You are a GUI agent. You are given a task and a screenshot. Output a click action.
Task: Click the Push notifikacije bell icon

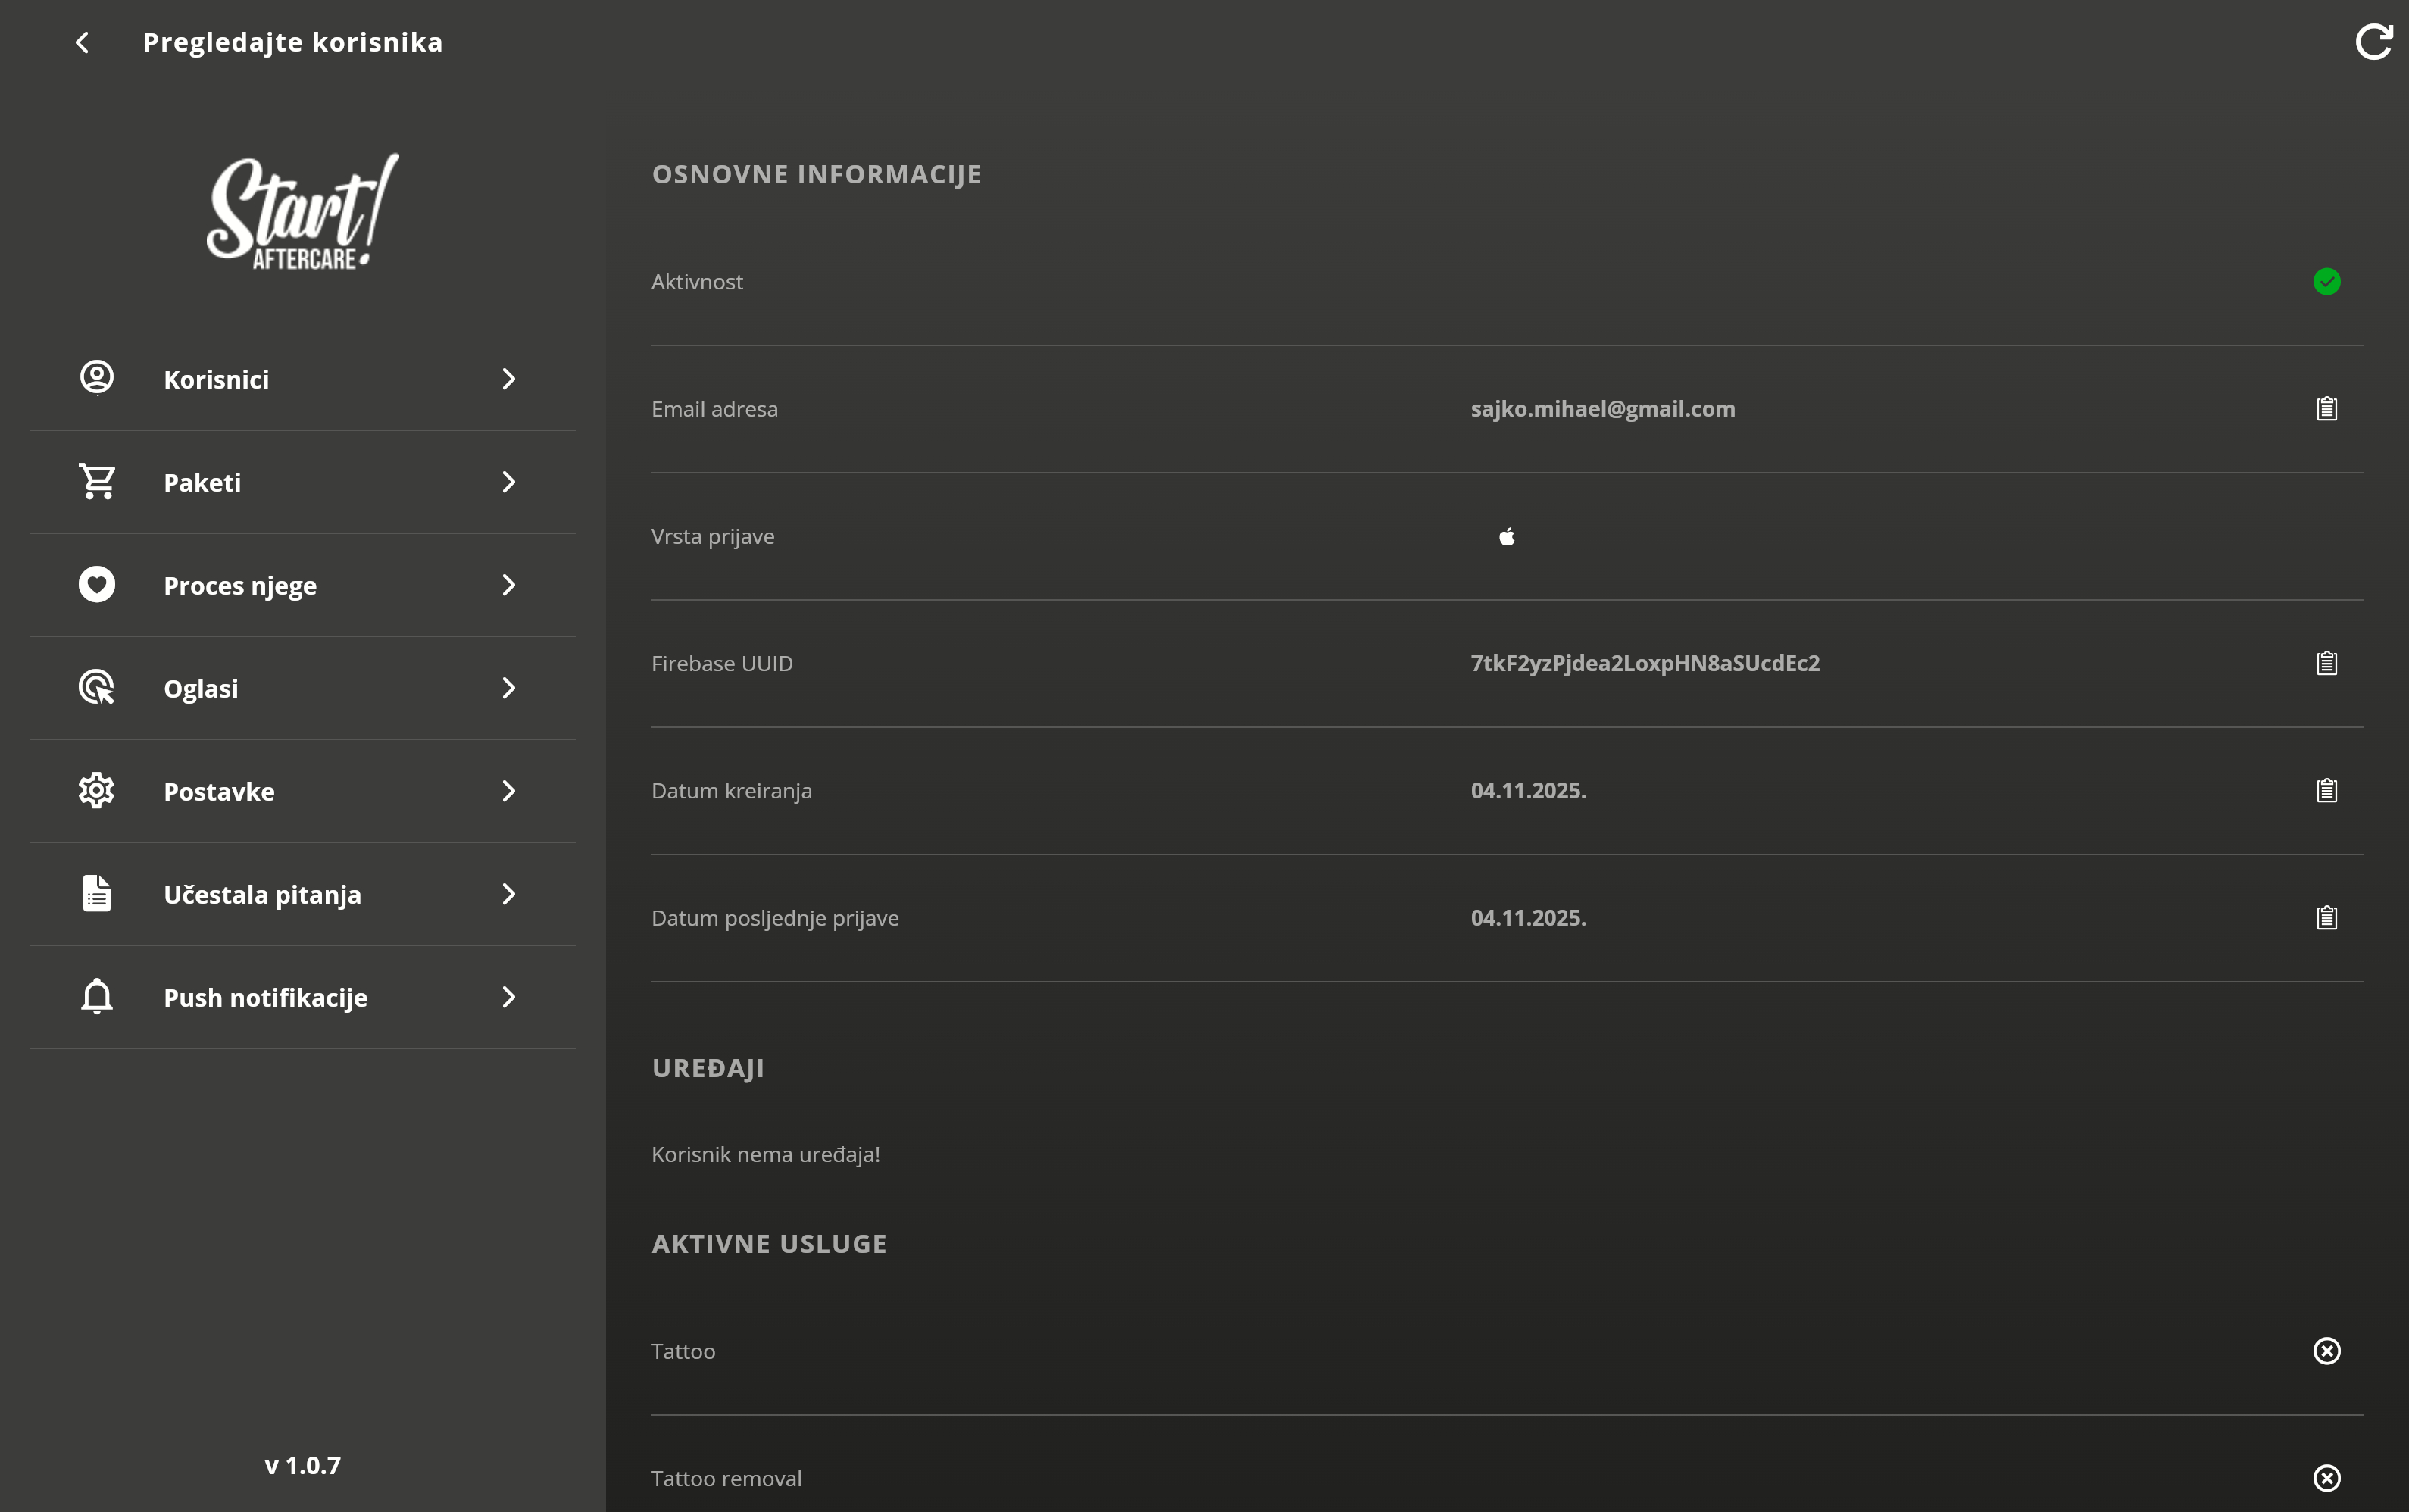click(x=97, y=997)
